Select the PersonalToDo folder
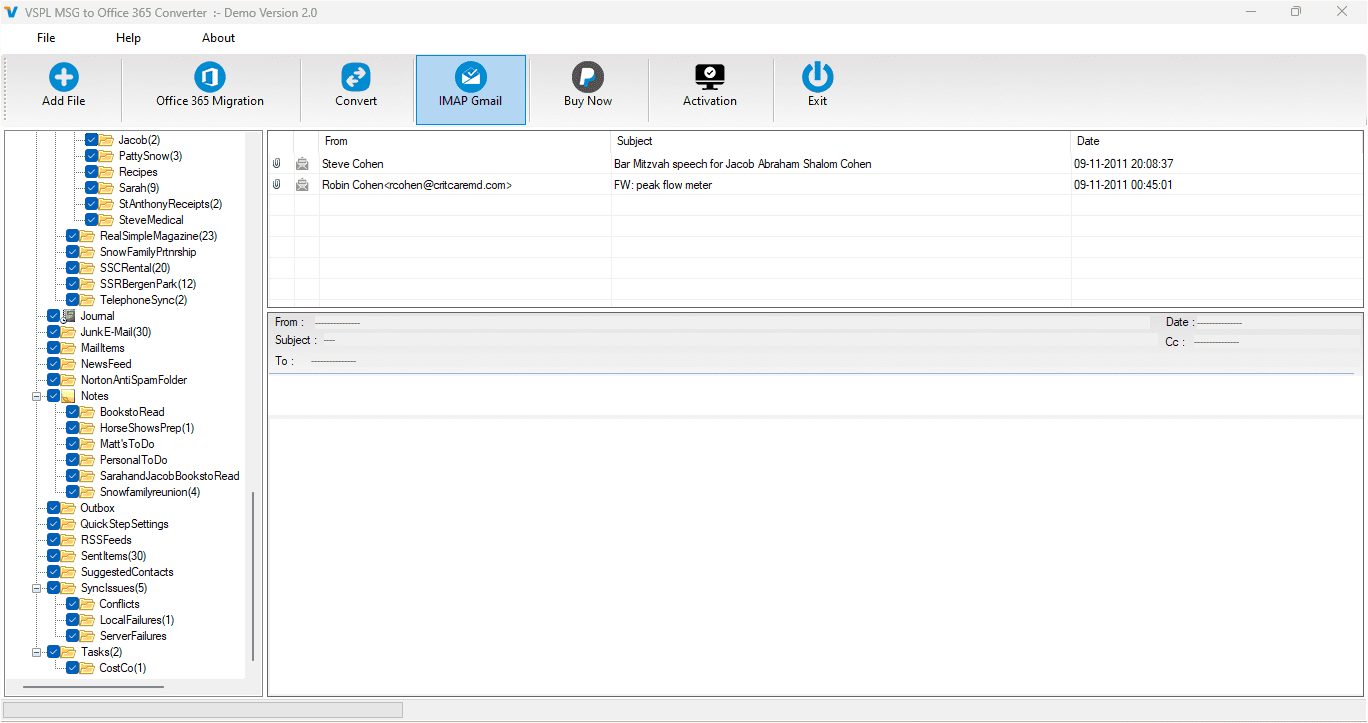This screenshot has width=1368, height=723. click(x=133, y=460)
